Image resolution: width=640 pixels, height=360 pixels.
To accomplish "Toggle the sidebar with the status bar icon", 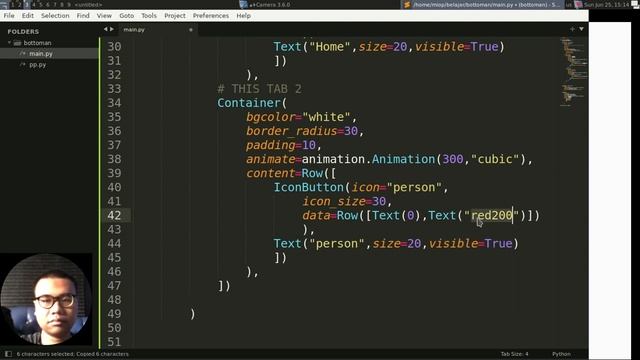I will click(x=8, y=354).
